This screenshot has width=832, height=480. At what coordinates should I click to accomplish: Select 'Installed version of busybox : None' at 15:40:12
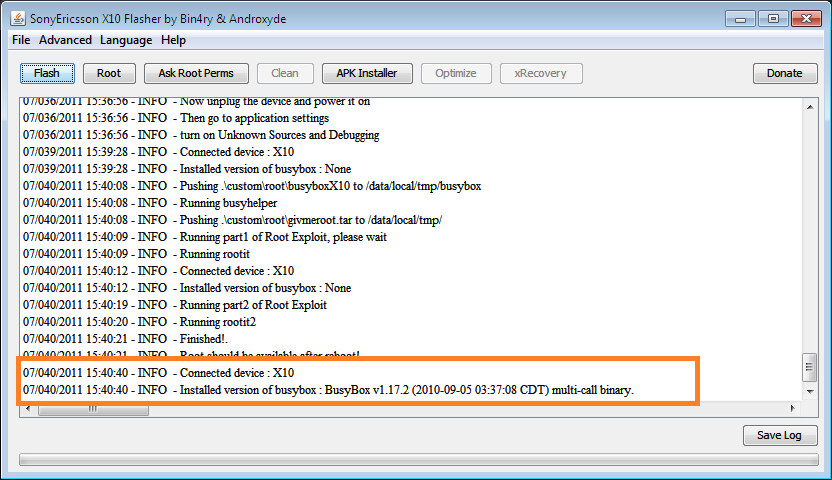click(187, 287)
